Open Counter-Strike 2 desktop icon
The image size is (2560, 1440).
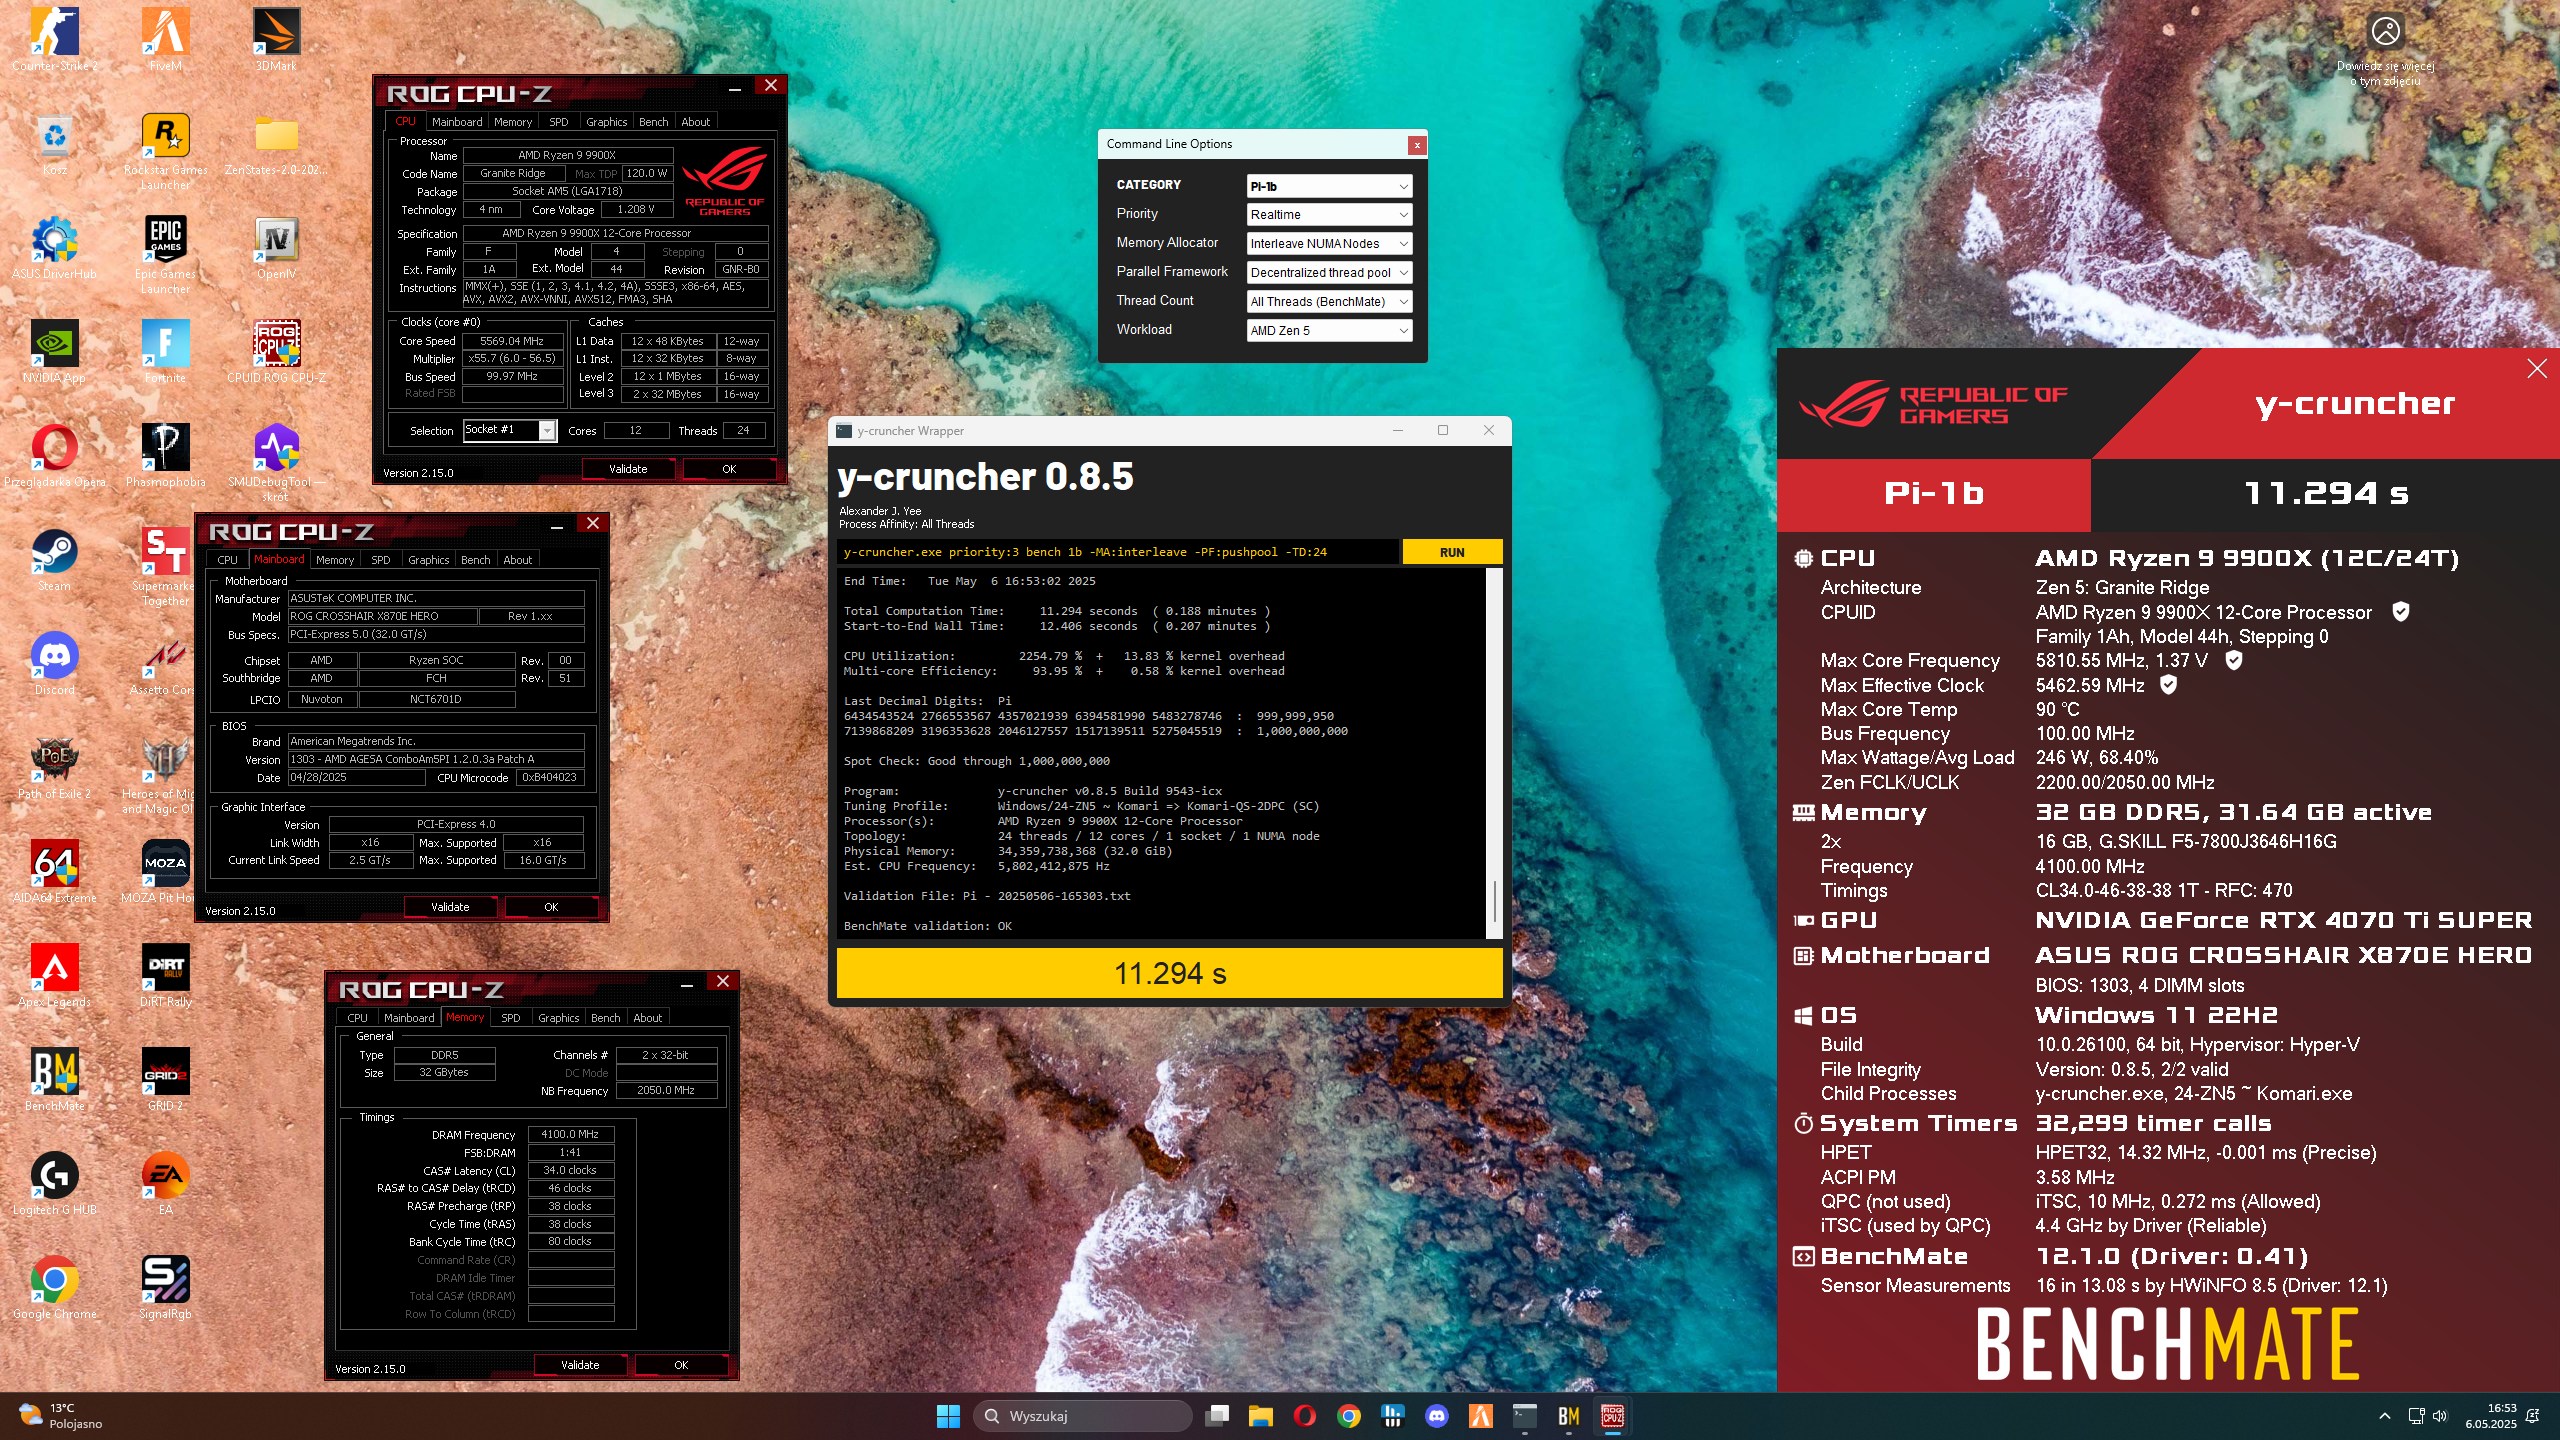tap(54, 40)
